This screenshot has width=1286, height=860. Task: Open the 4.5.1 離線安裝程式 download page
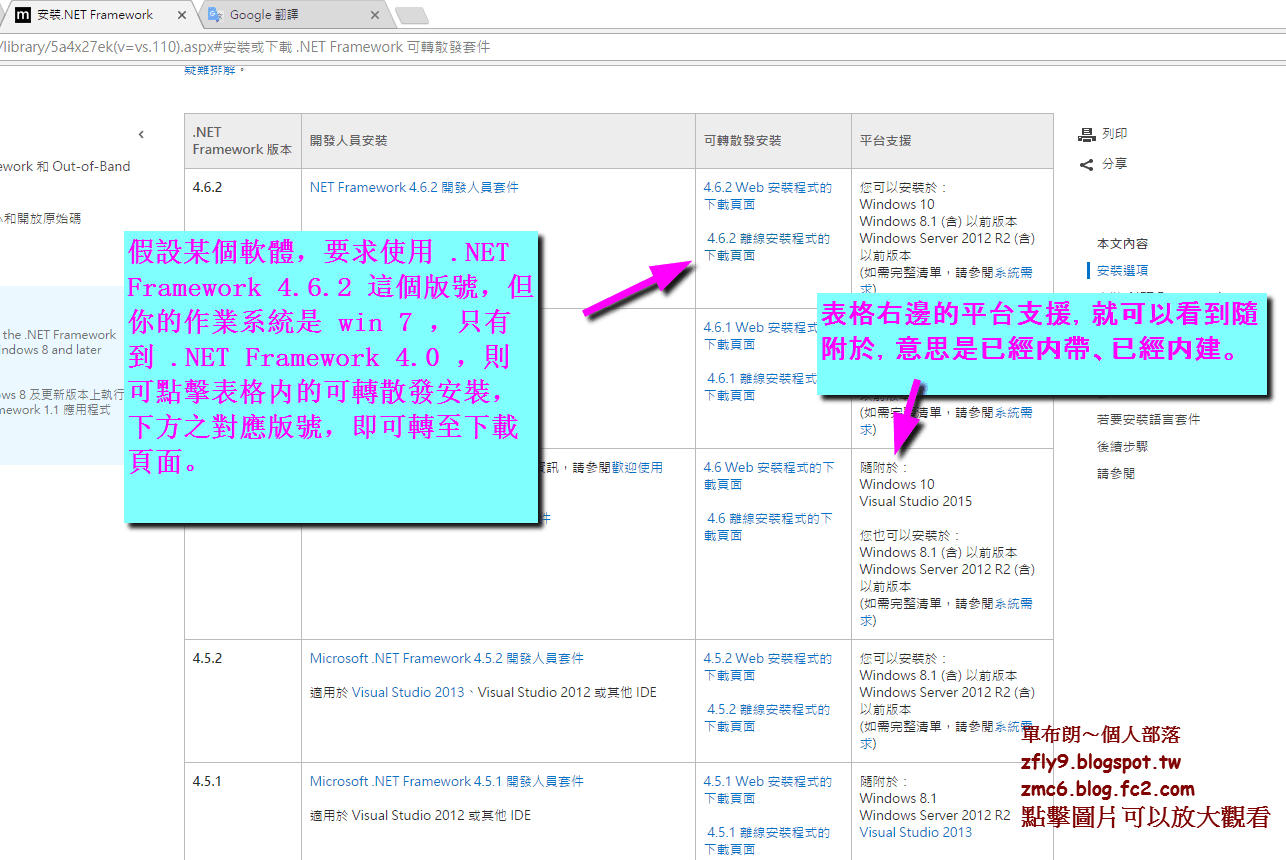(767, 841)
